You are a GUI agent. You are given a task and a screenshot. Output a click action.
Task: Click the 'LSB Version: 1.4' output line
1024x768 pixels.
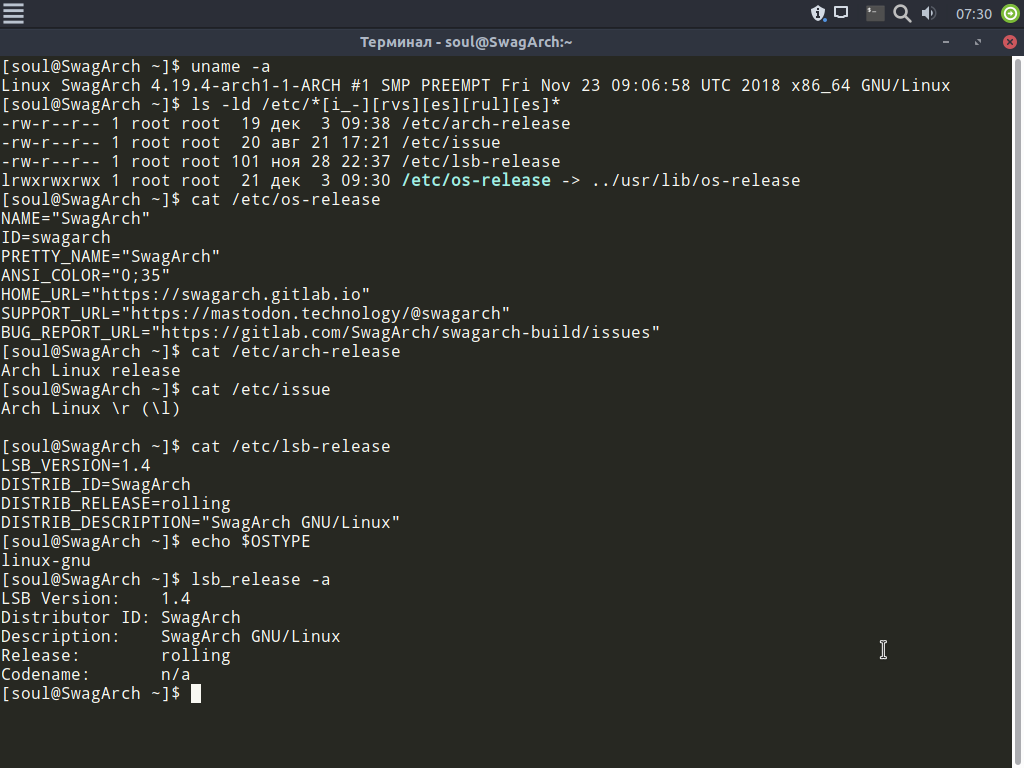click(95, 598)
